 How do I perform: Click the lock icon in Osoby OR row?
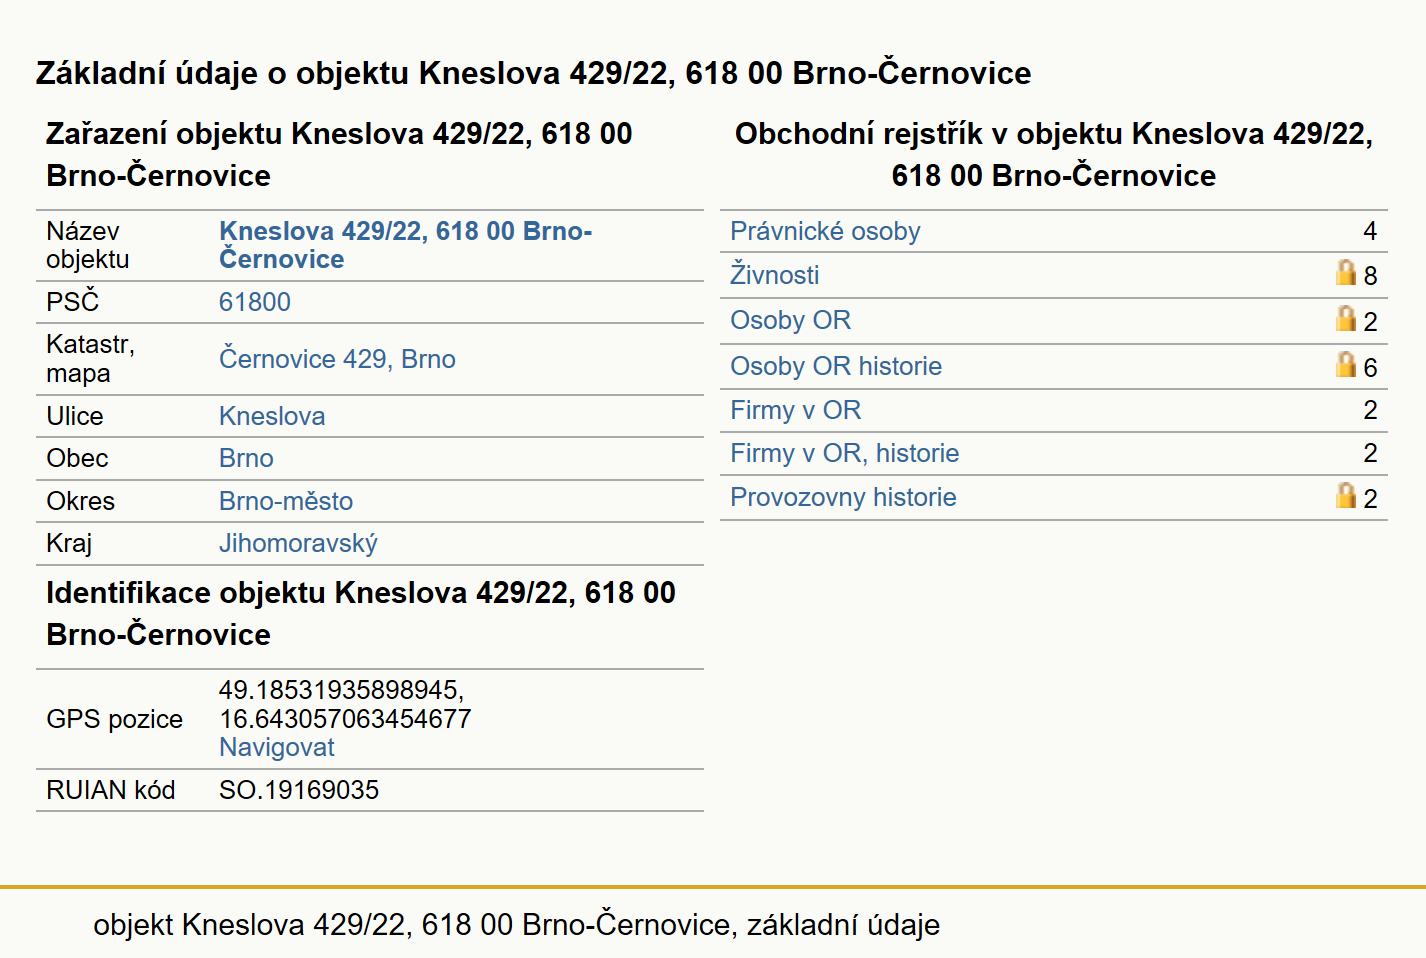tap(1346, 318)
